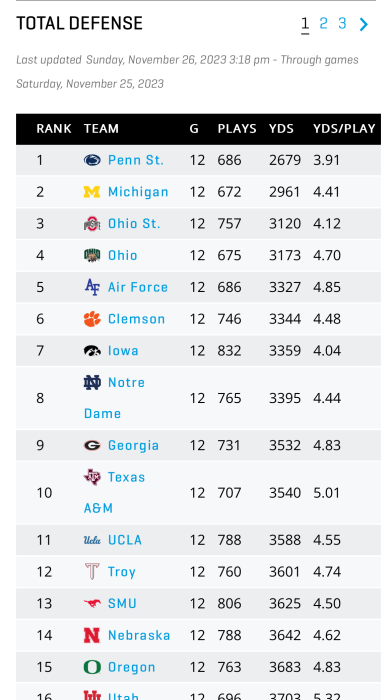
Task: Click the Georgia G logo
Action: point(92,446)
